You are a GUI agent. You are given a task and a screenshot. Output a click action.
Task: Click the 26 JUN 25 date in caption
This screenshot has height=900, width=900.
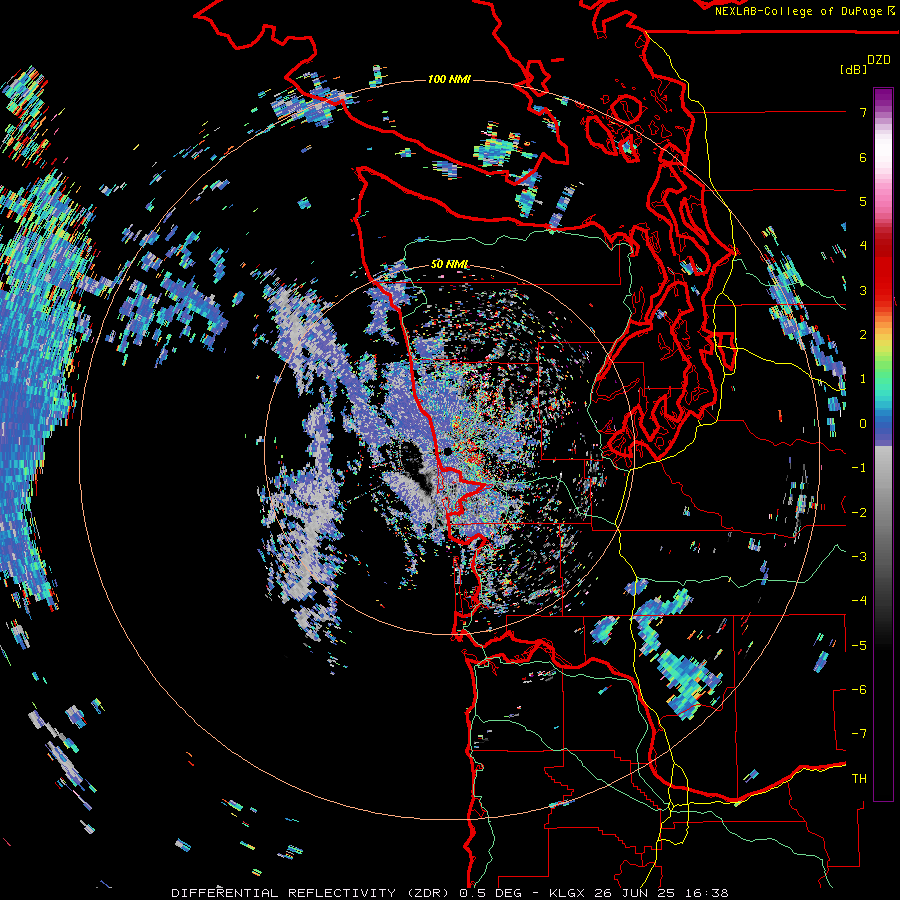click(x=635, y=893)
